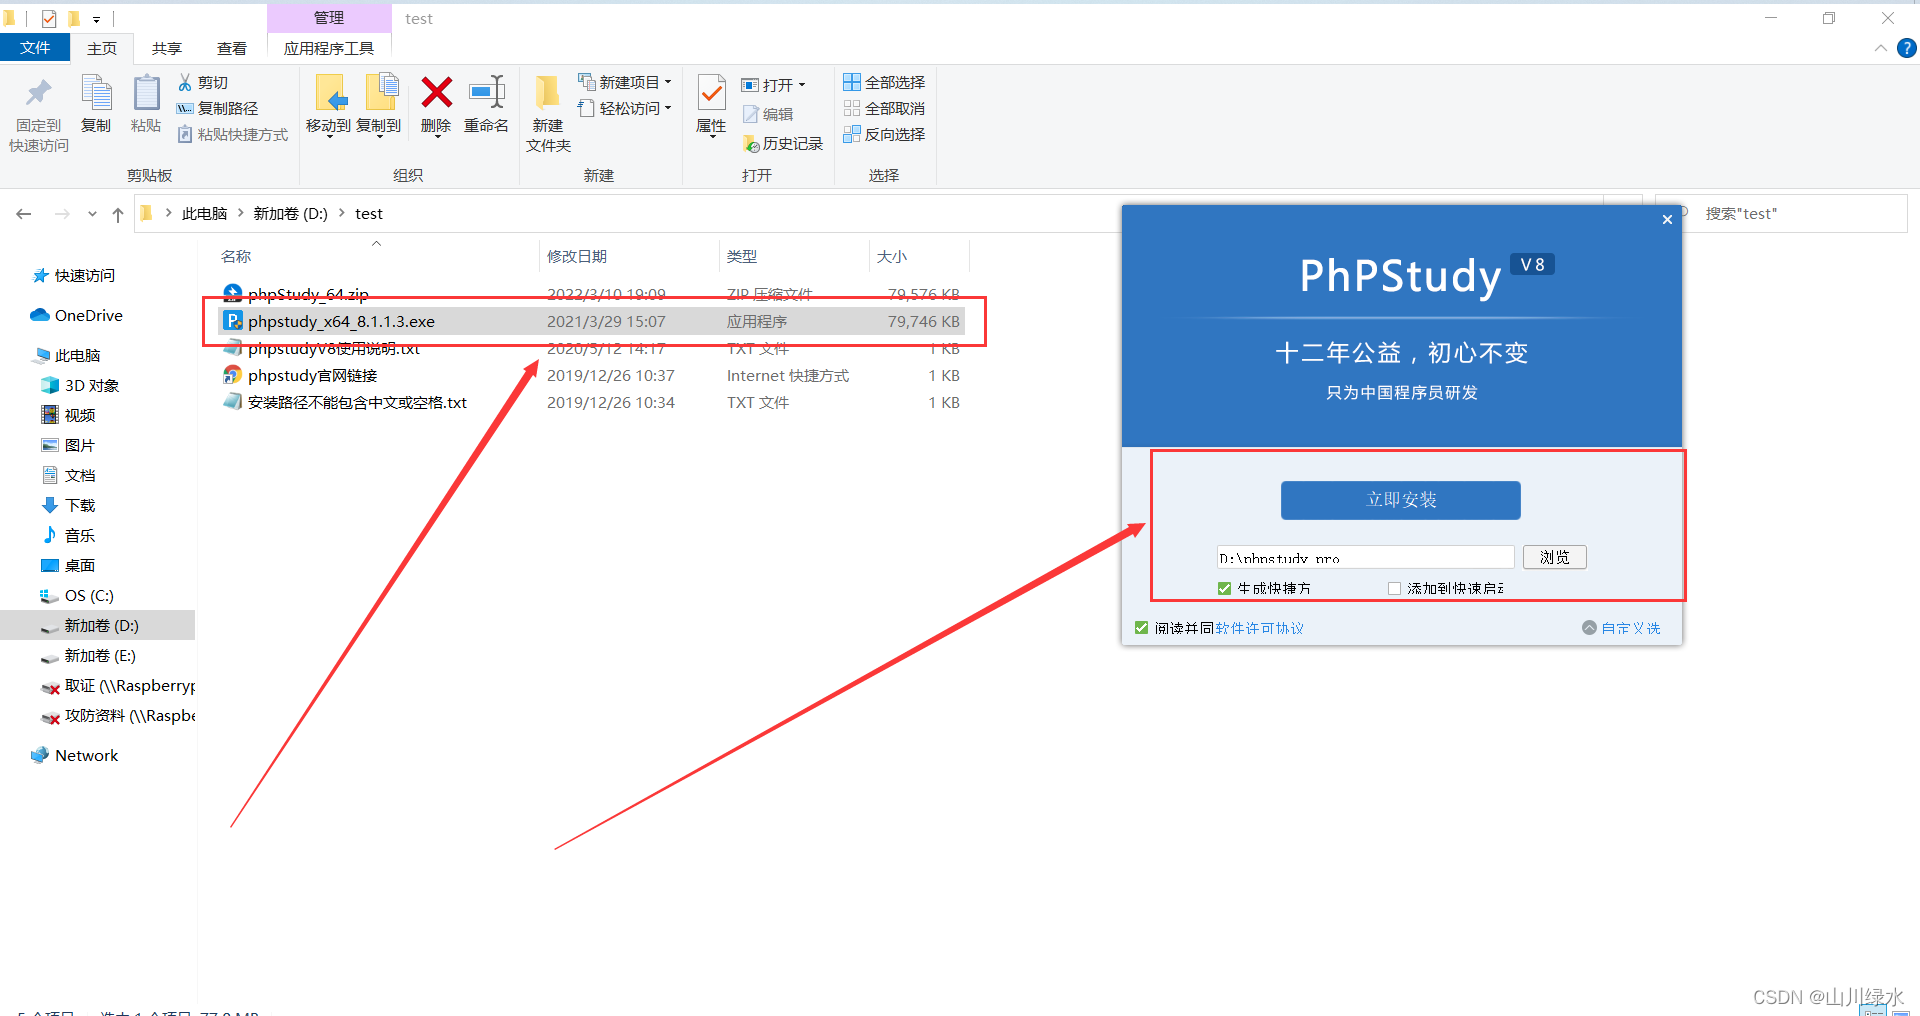
Task: Click the Install Now (立即安装) button
Action: (x=1401, y=500)
